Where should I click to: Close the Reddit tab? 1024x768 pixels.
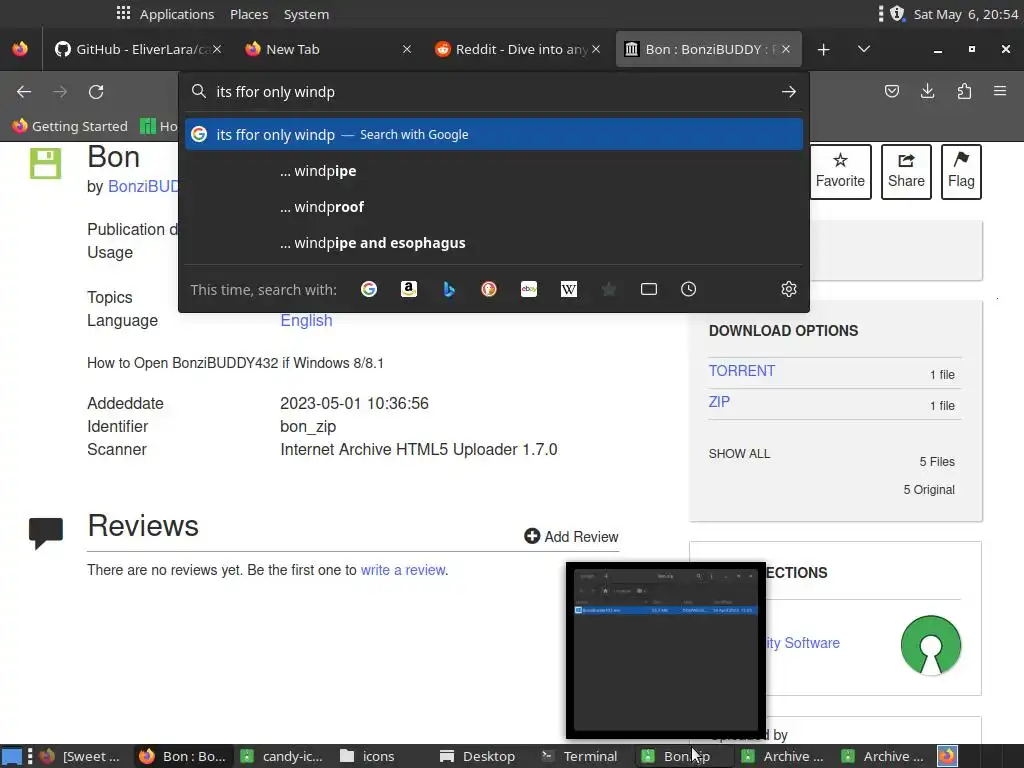(x=596, y=50)
